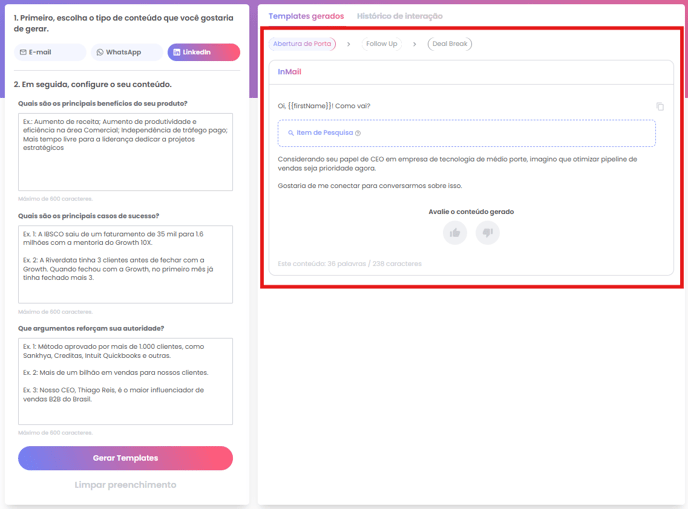Select the WhatsApp content type
This screenshot has height=509, width=688.
click(x=127, y=52)
